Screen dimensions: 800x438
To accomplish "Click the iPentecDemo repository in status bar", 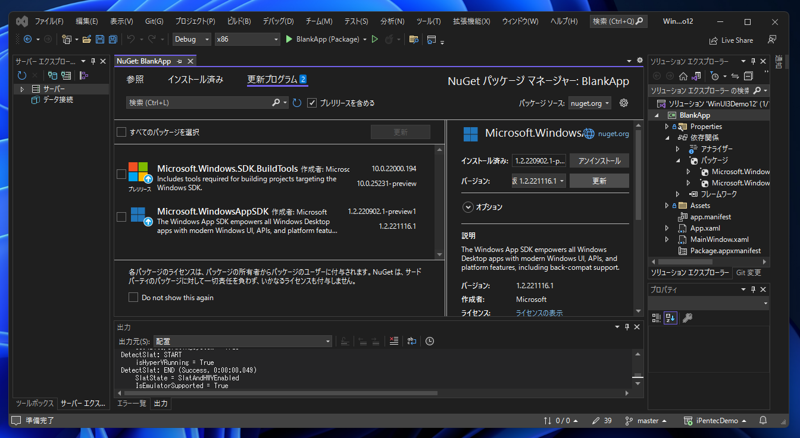I will (715, 421).
